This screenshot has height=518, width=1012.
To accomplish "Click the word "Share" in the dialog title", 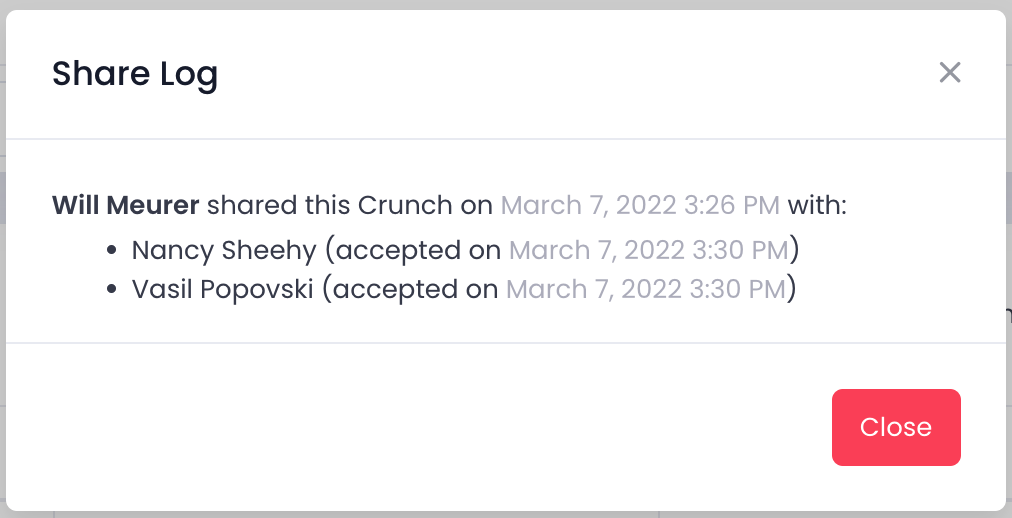I will (97, 74).
